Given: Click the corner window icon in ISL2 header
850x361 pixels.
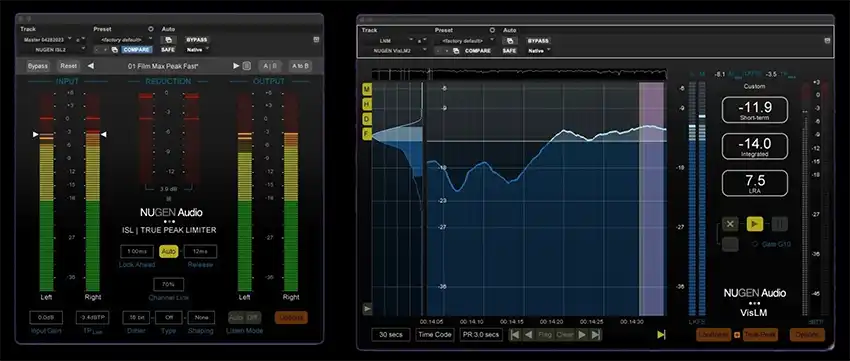Looking at the screenshot, I should 316,40.
